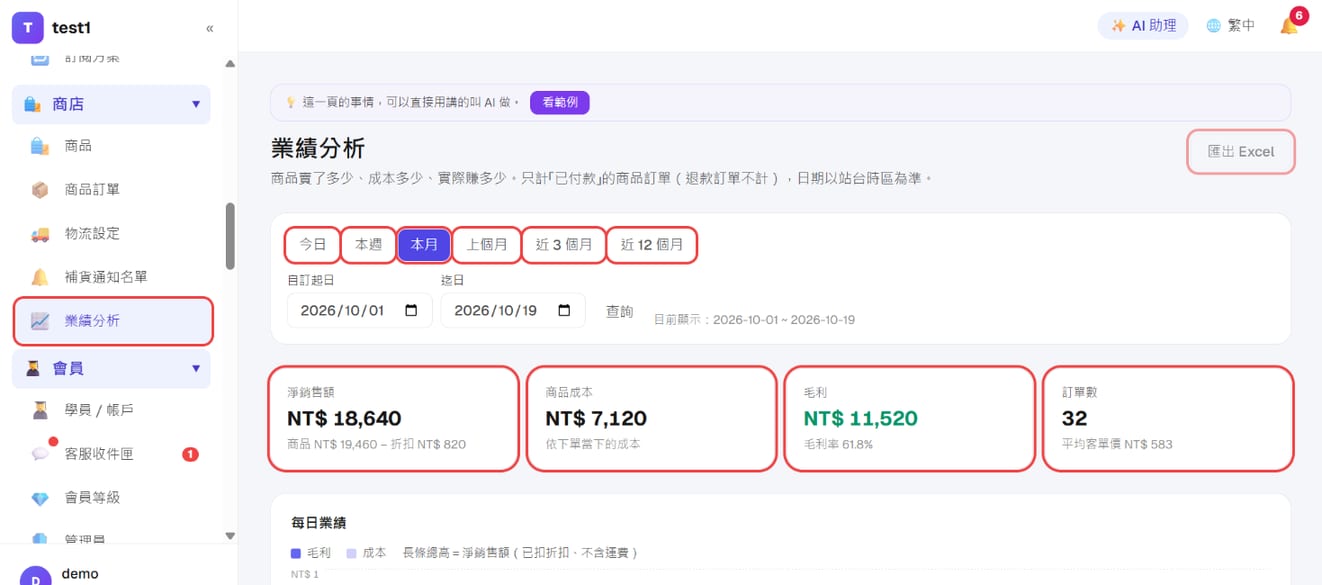This screenshot has width=1322, height=585.
Task: Click the purple T workspace logo
Action: click(27, 28)
